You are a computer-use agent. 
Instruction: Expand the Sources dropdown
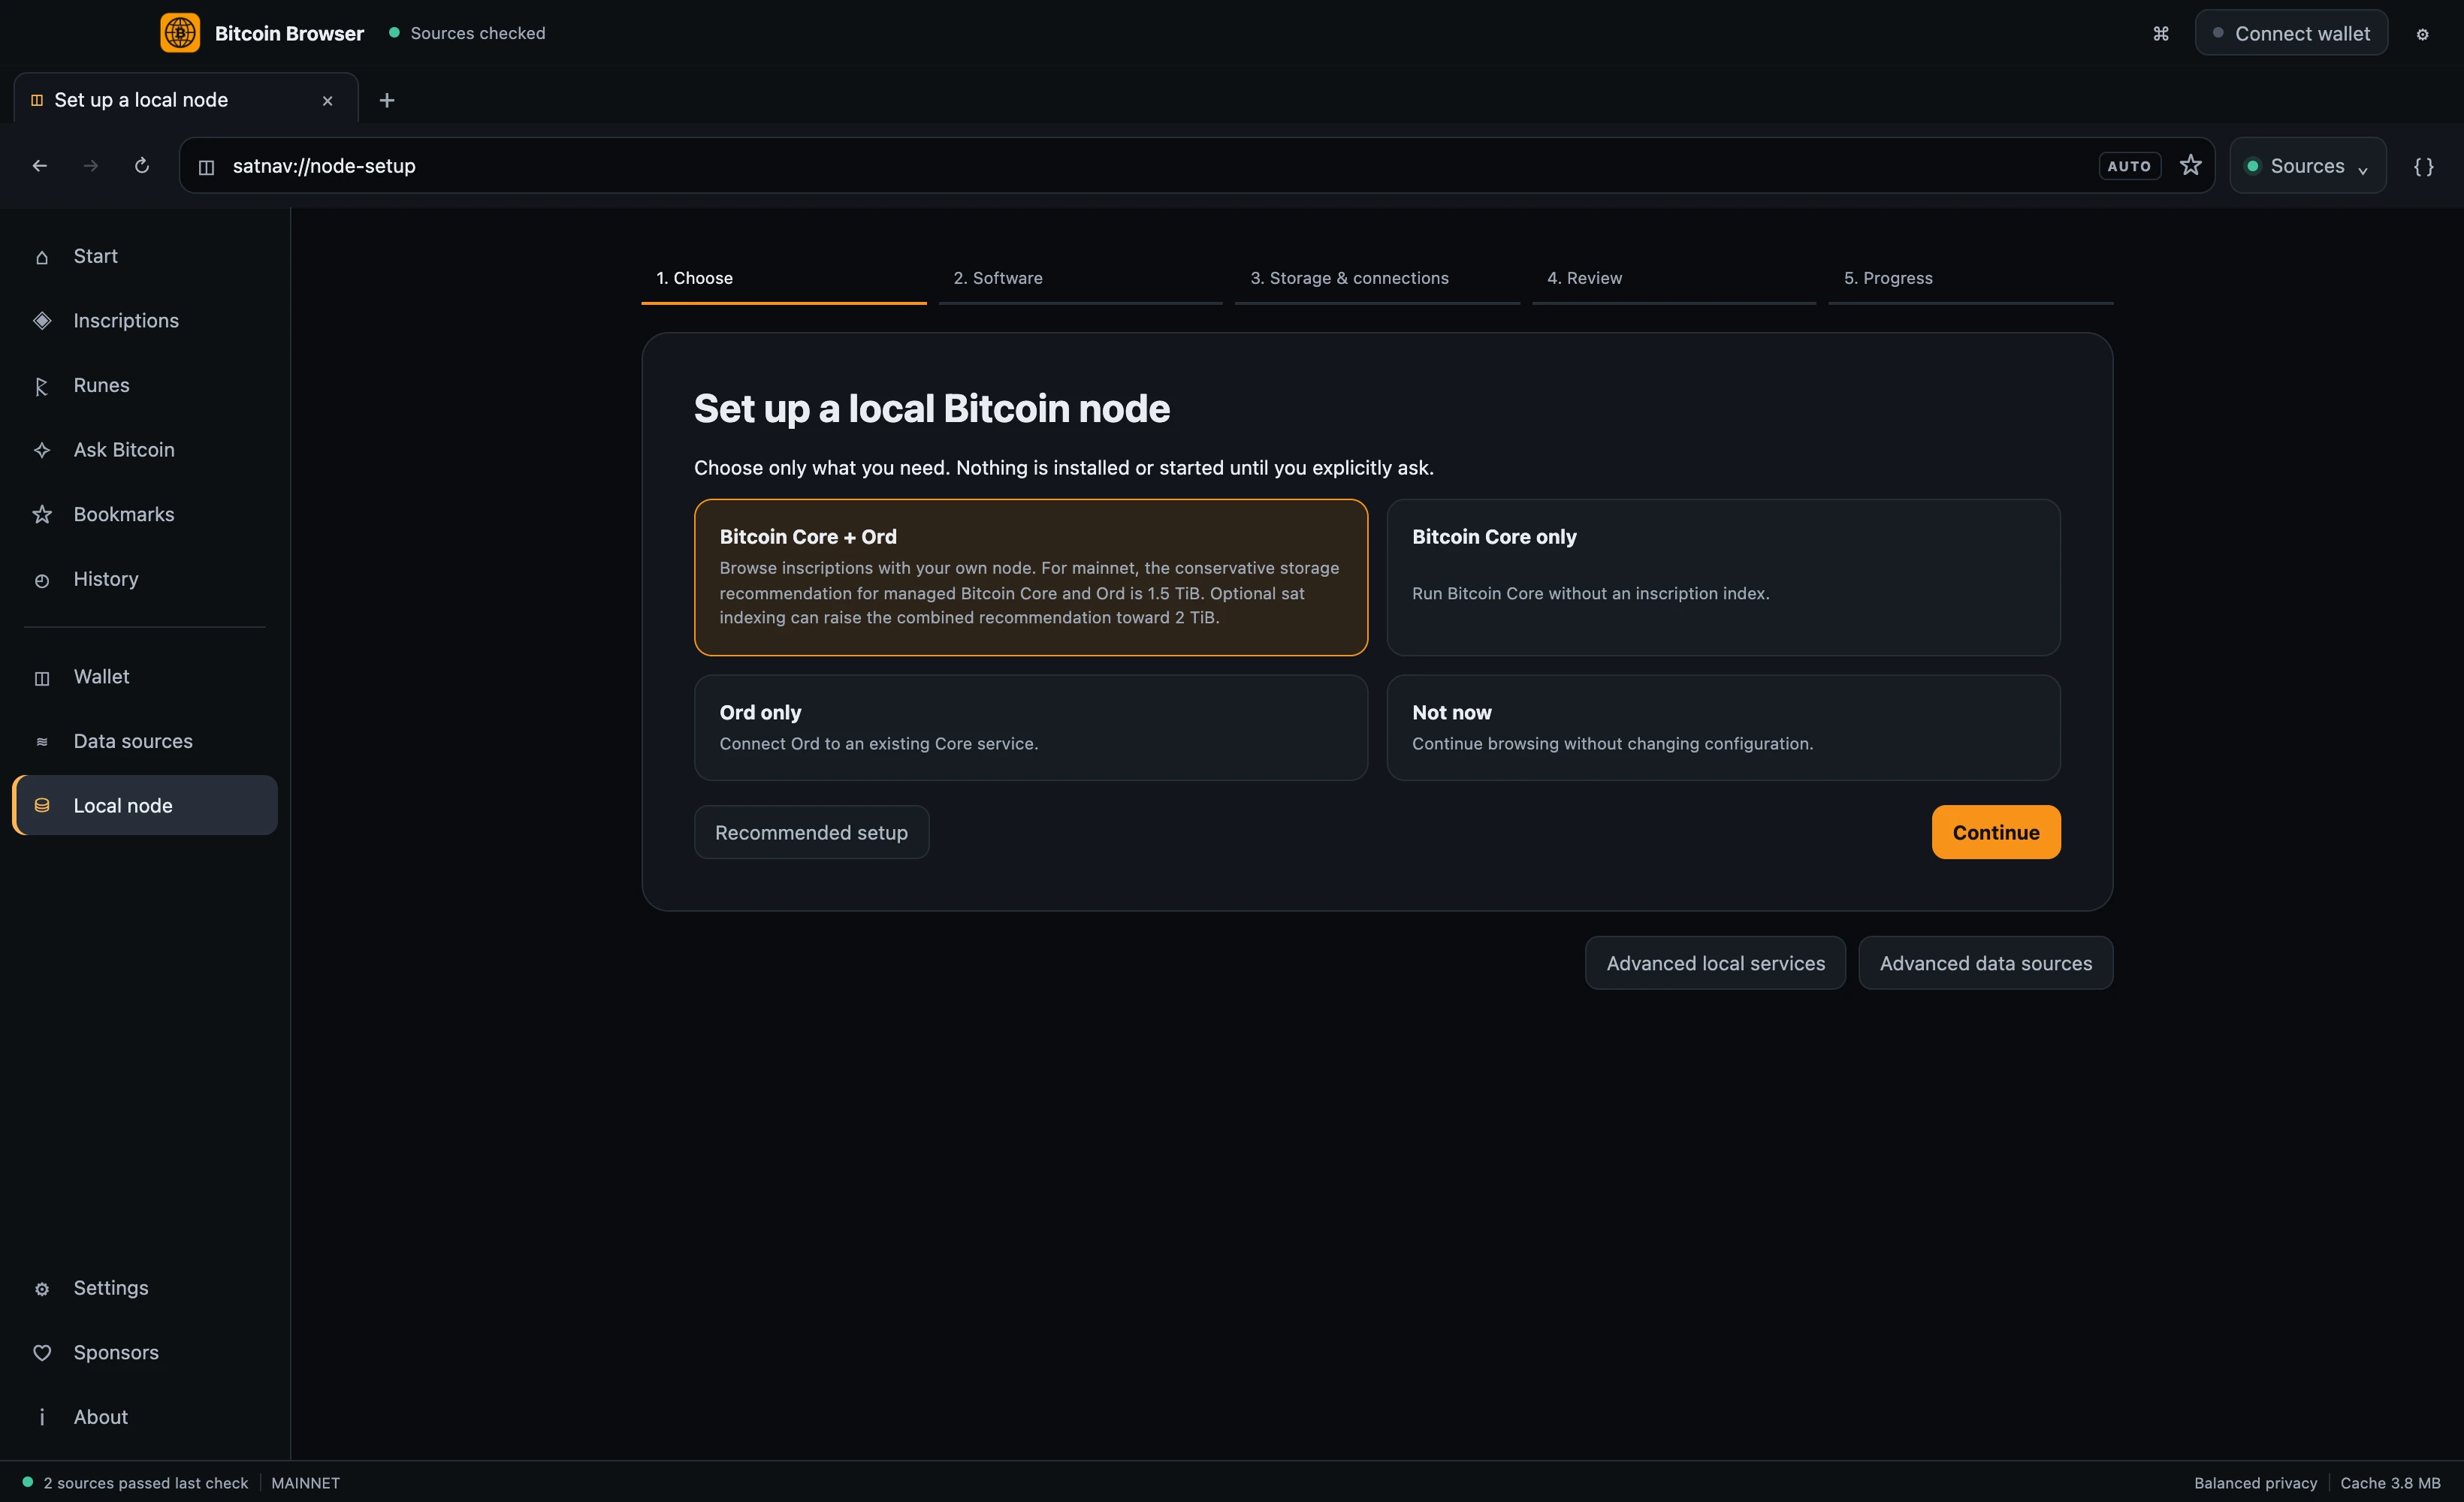[2308, 166]
